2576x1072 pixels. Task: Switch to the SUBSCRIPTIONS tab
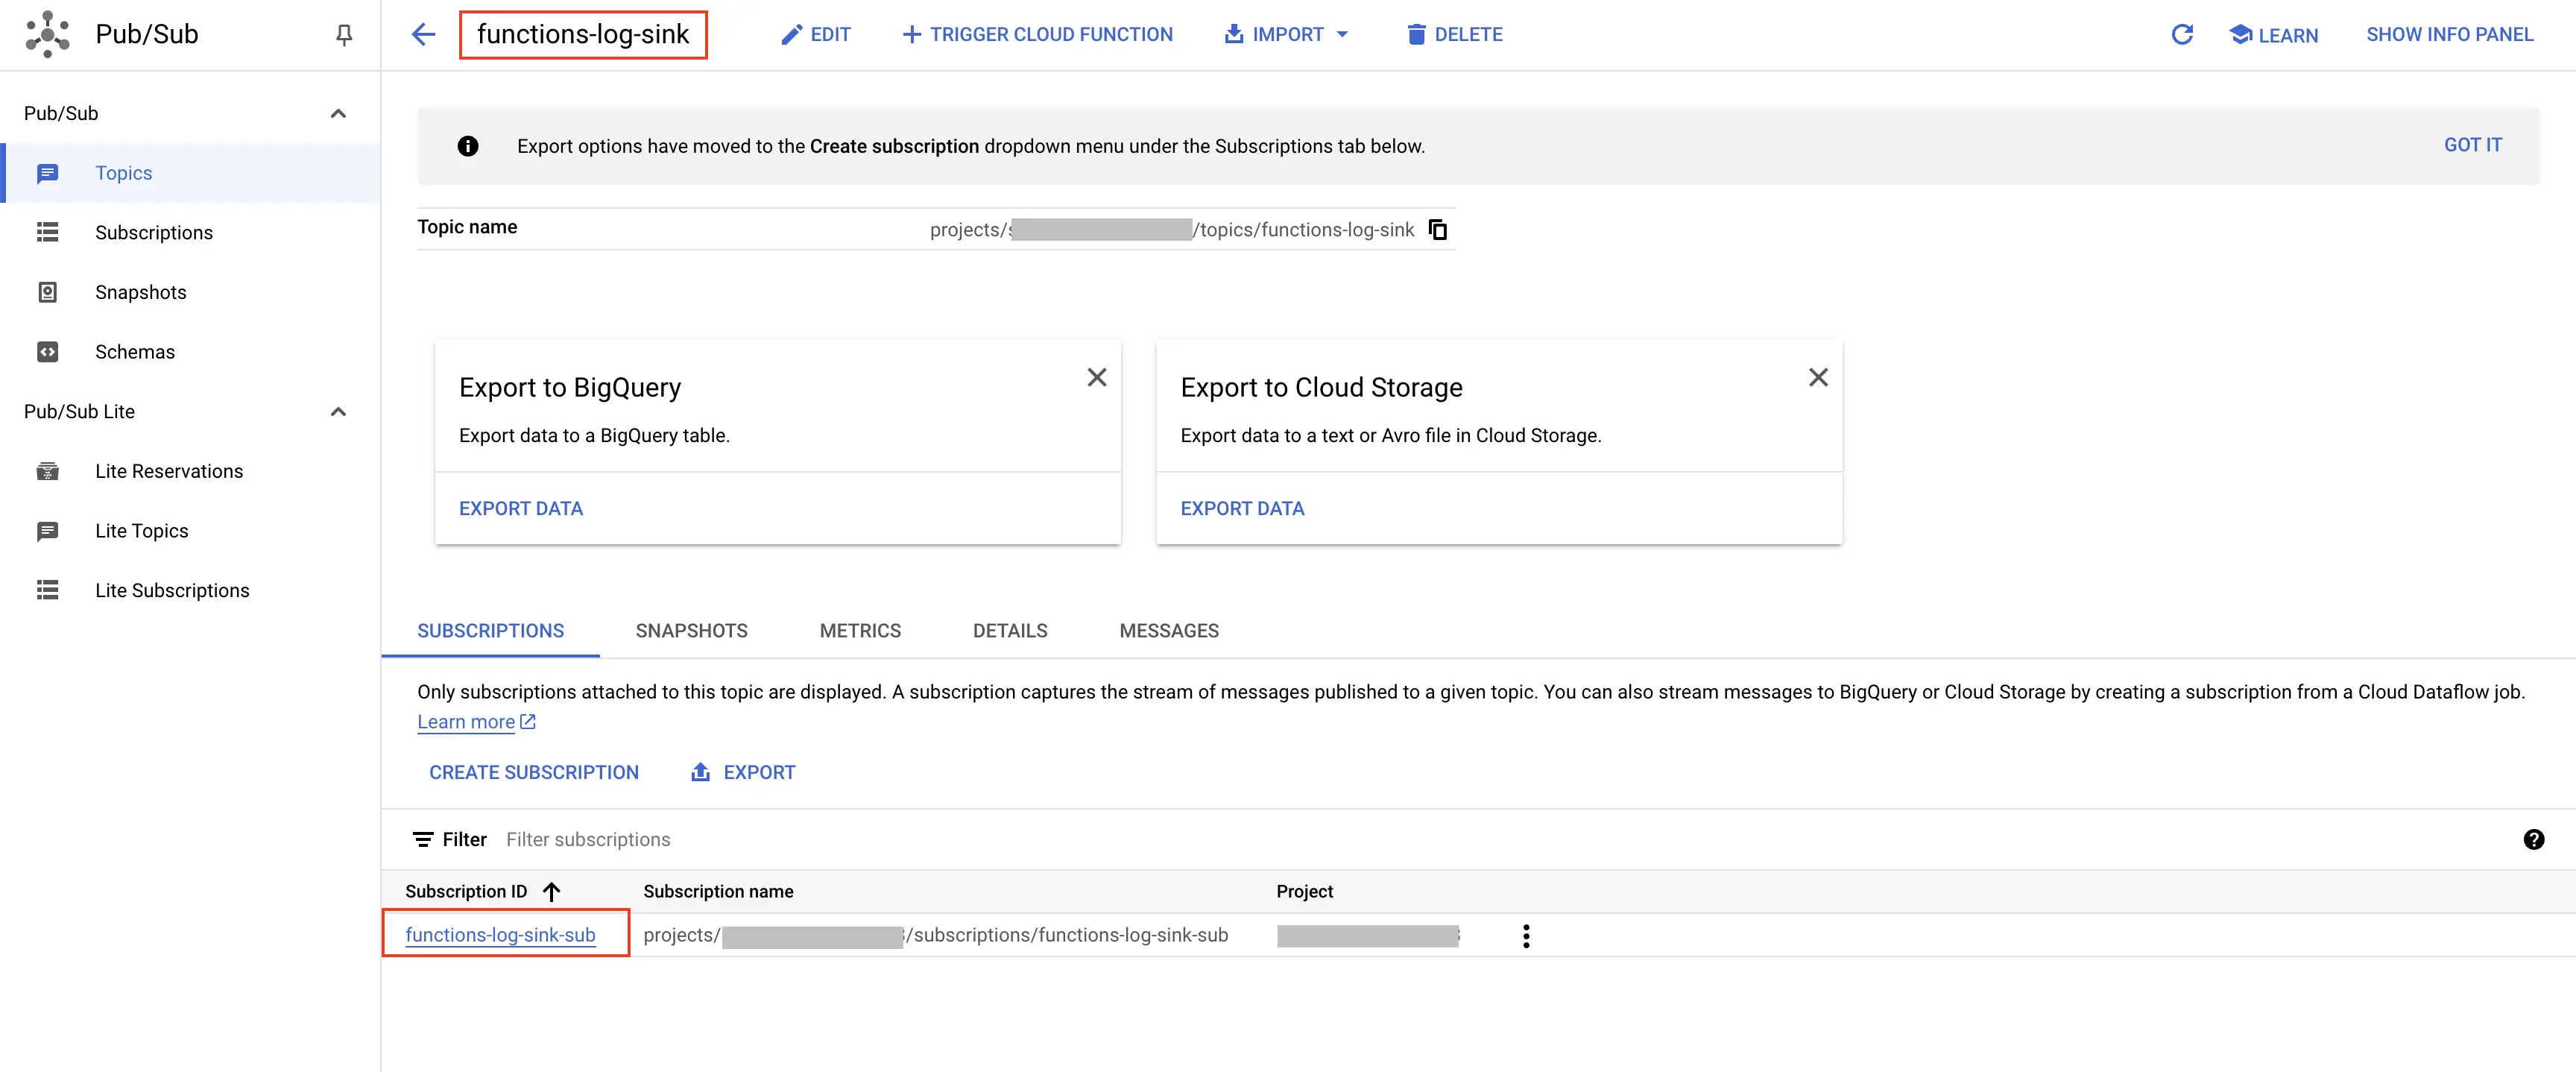(x=490, y=631)
